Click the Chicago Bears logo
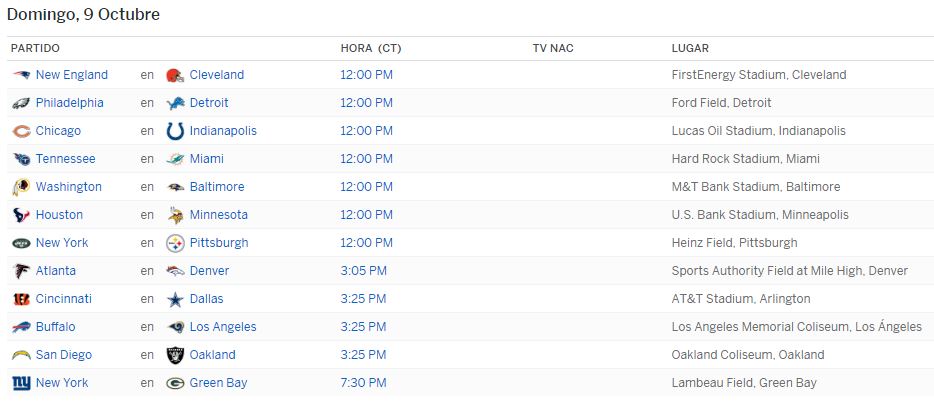934x401 pixels. pos(21,131)
